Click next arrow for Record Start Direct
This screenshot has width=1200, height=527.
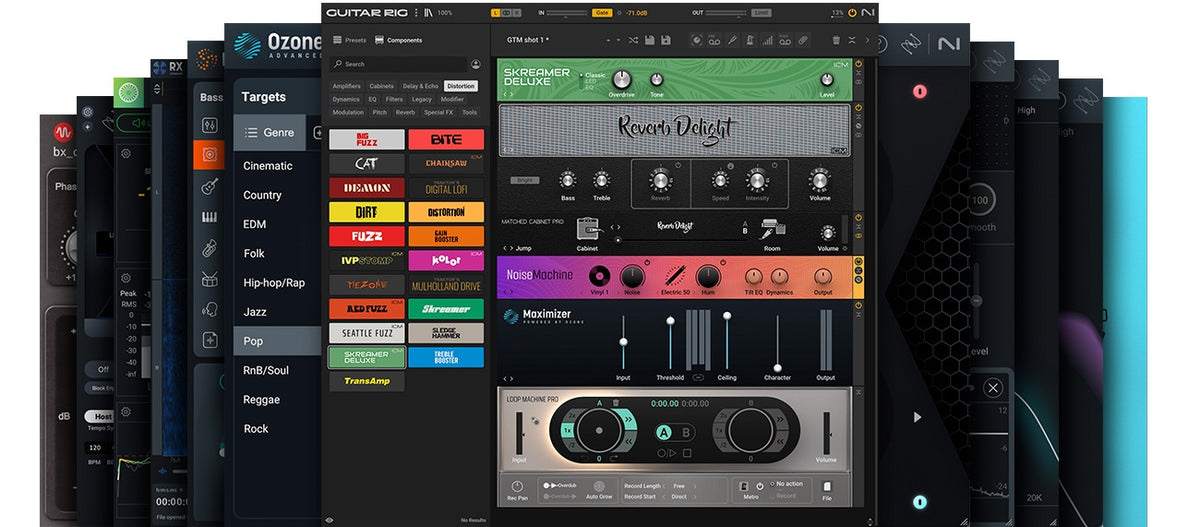(694, 497)
